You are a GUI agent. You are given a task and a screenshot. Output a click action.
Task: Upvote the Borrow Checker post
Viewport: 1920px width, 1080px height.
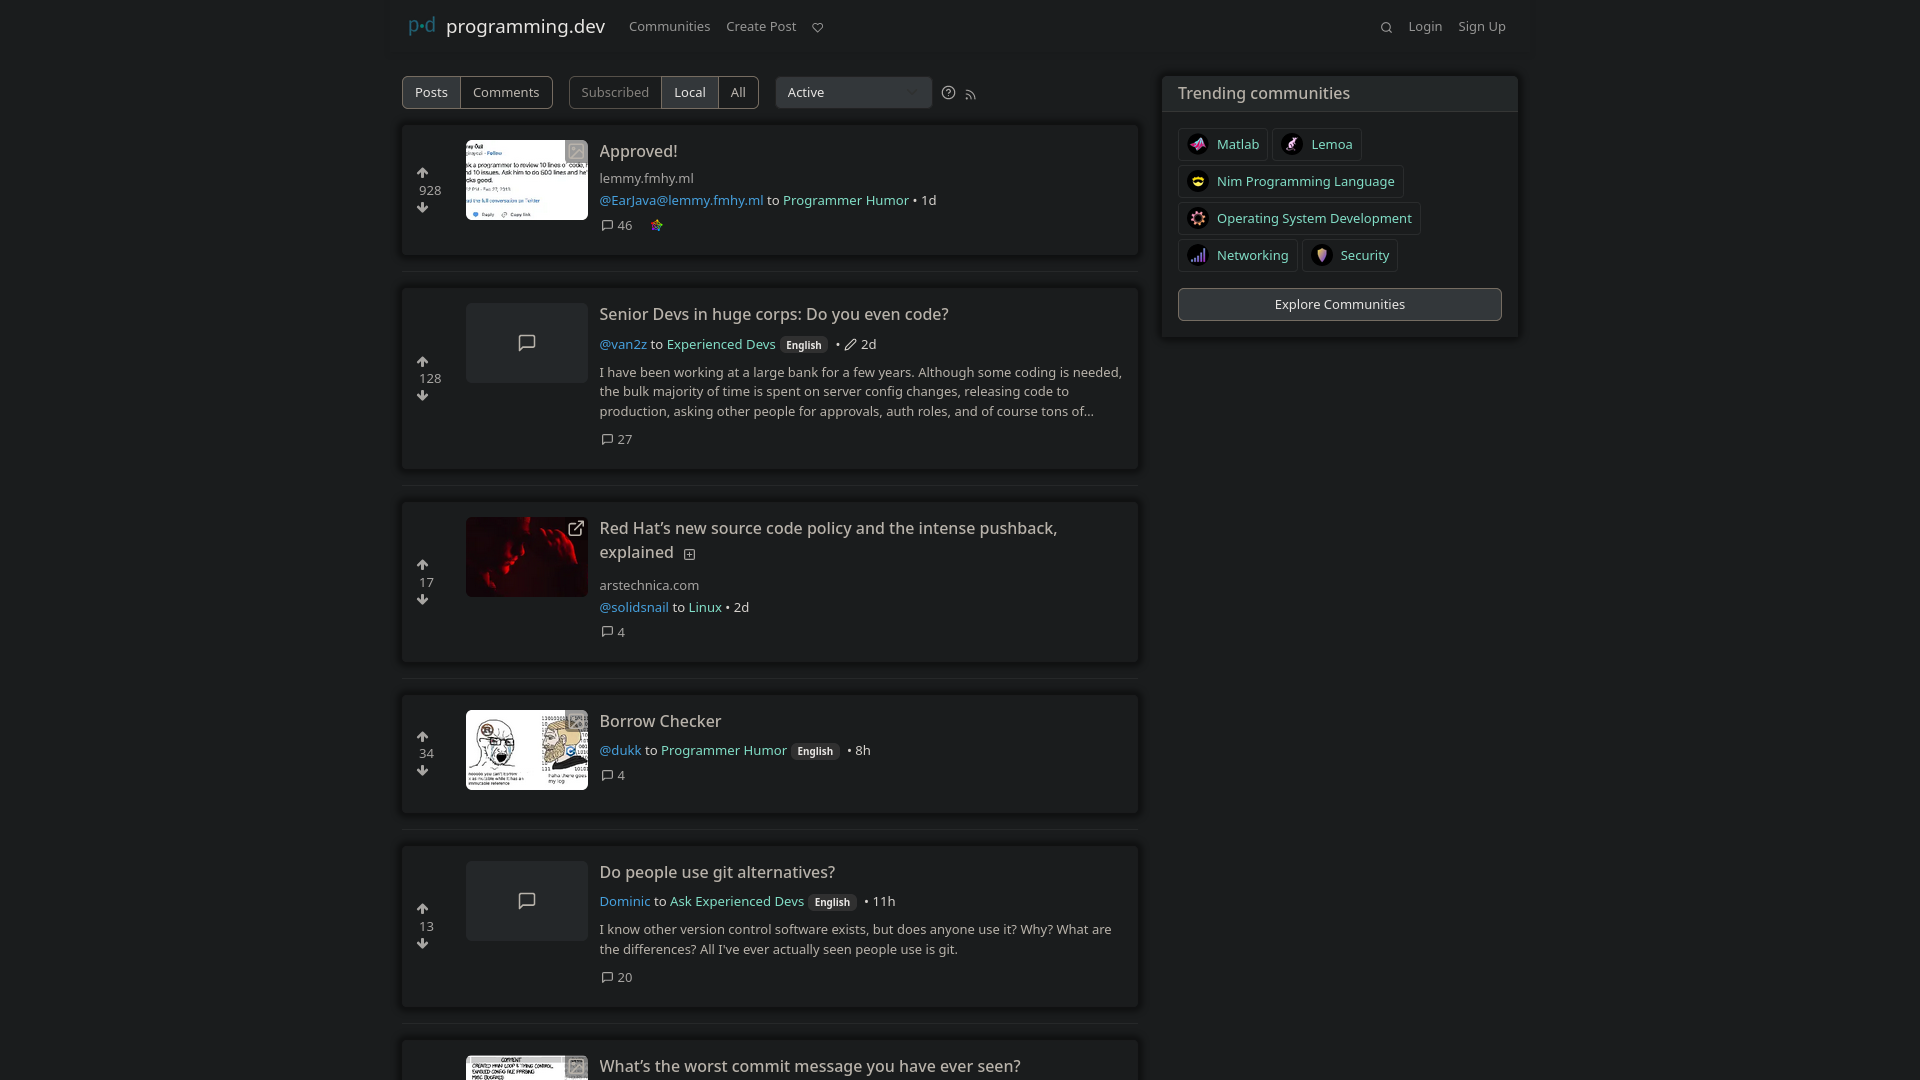click(422, 737)
